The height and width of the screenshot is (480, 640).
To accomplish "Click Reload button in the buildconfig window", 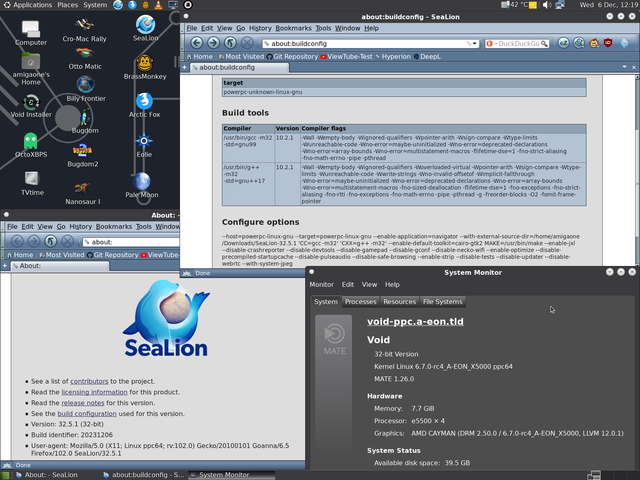I will pyautogui.click(x=230, y=43).
